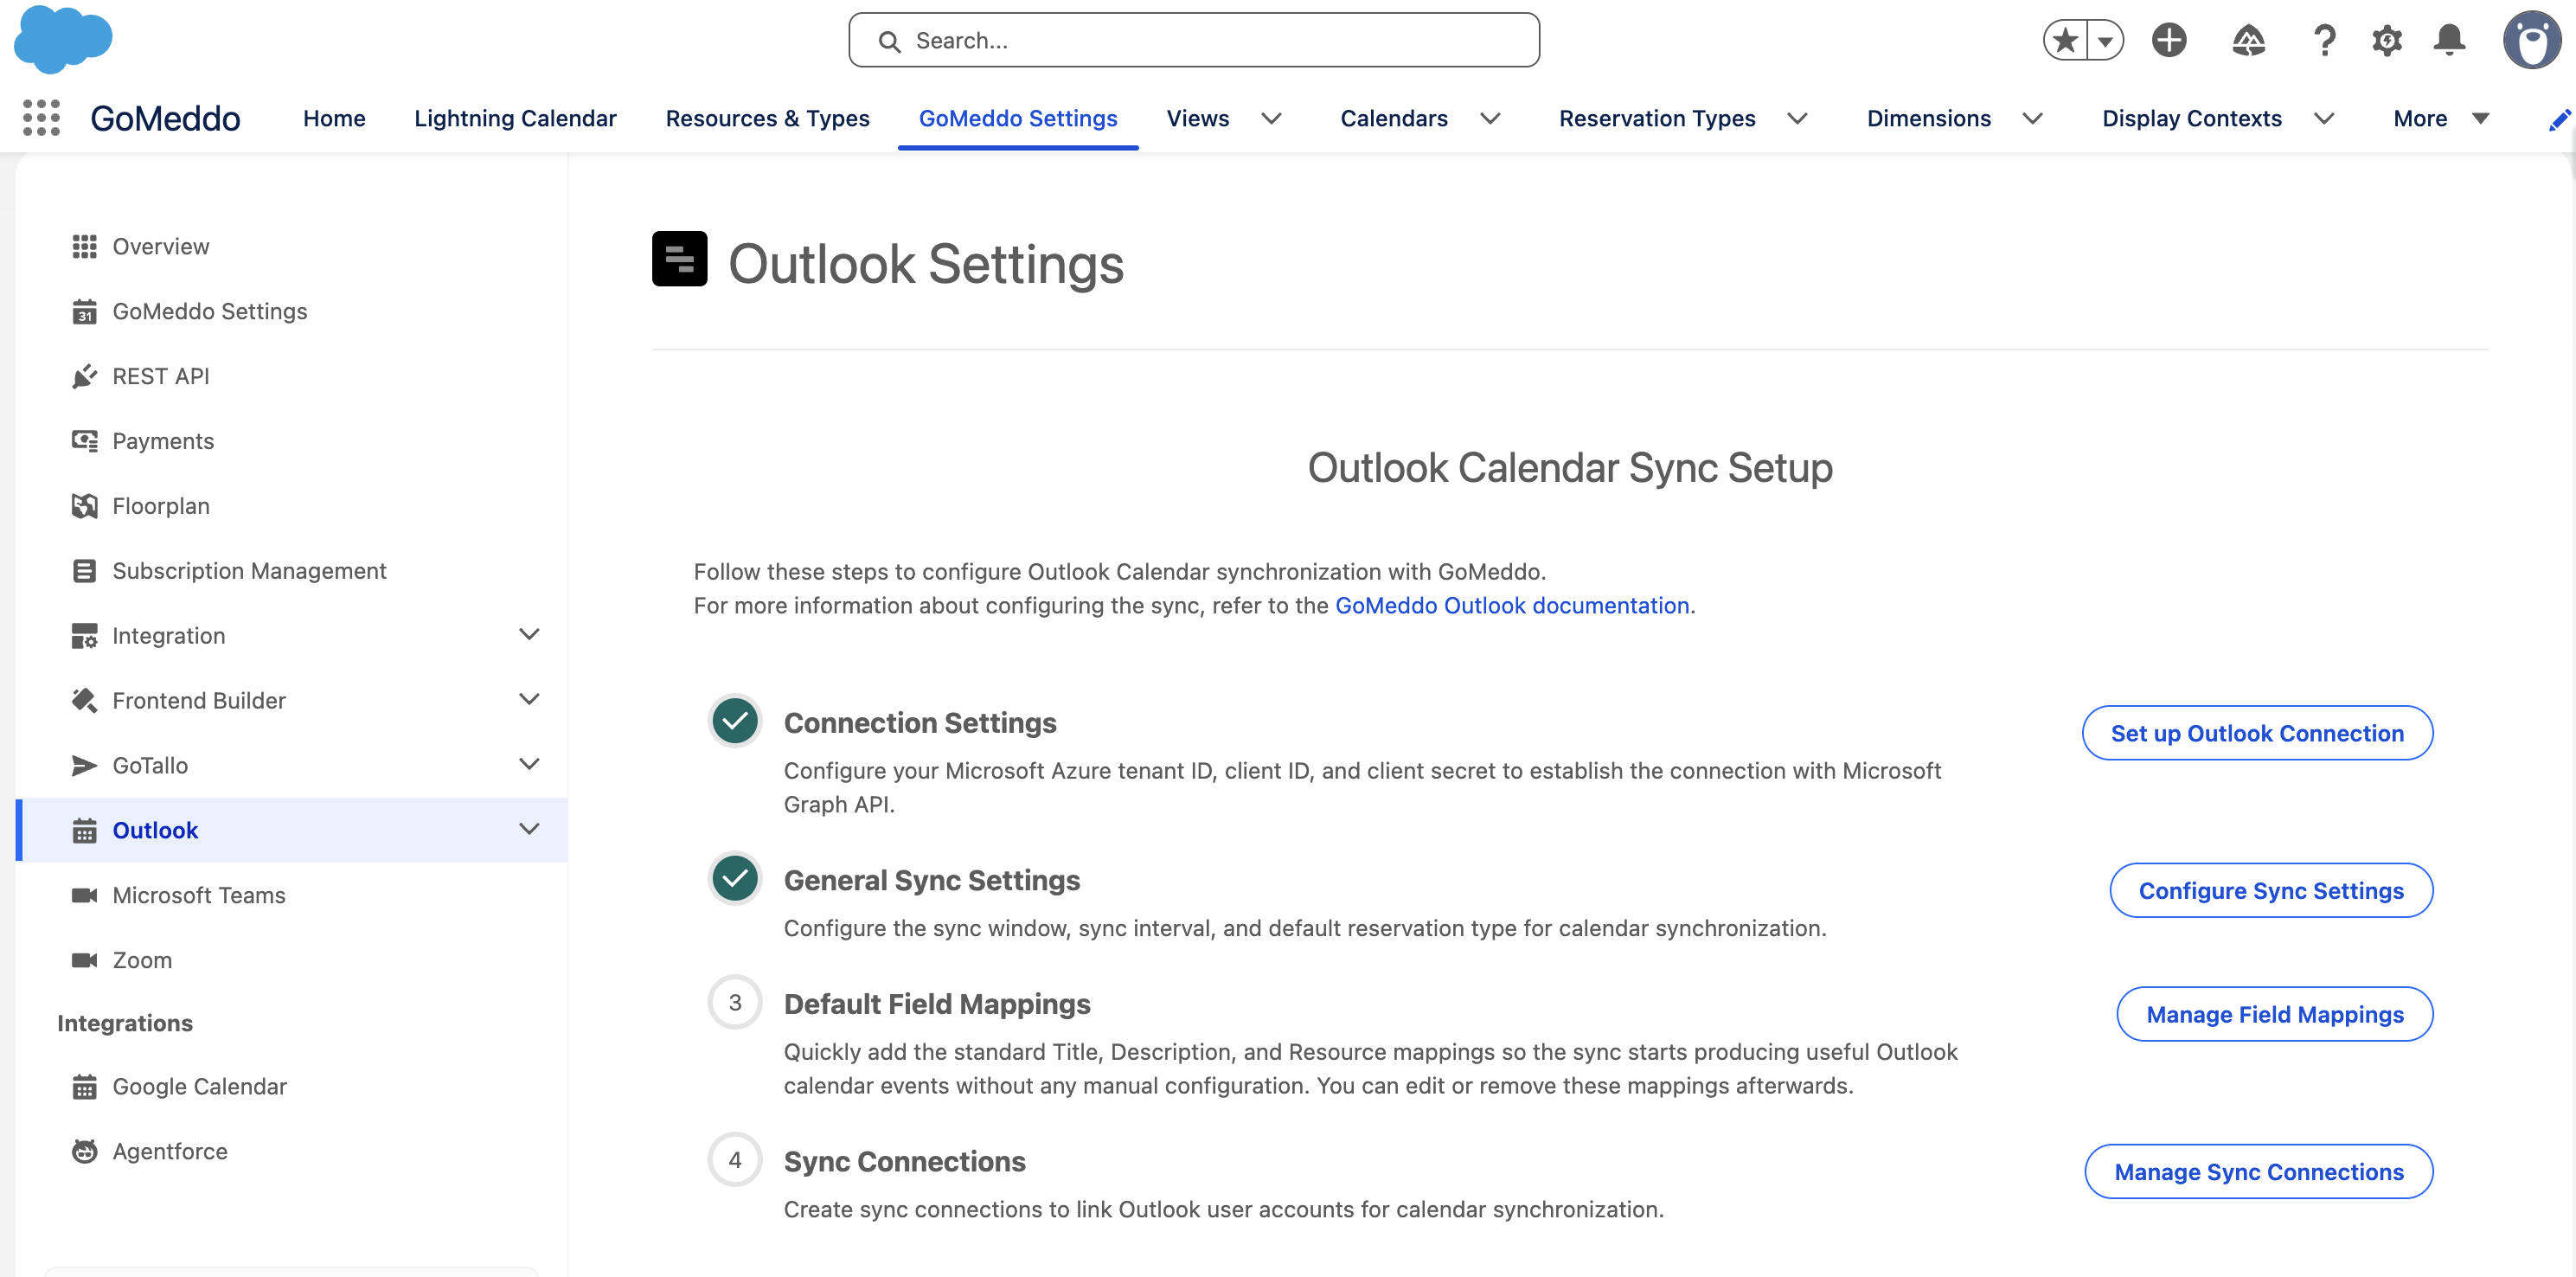The width and height of the screenshot is (2576, 1277).
Task: Open the Help question mark icon
Action: [x=2324, y=40]
